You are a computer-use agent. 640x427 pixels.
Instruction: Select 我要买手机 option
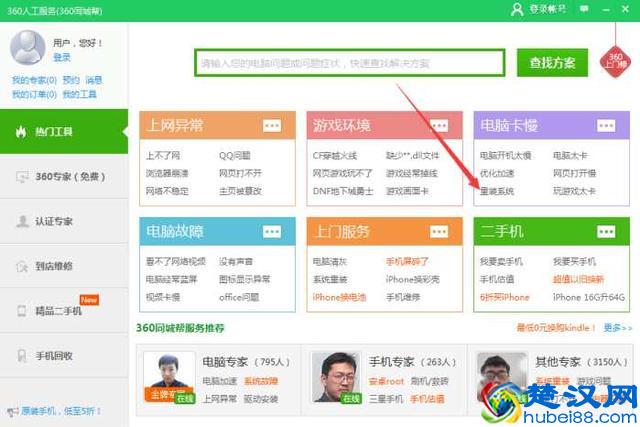tap(574, 262)
